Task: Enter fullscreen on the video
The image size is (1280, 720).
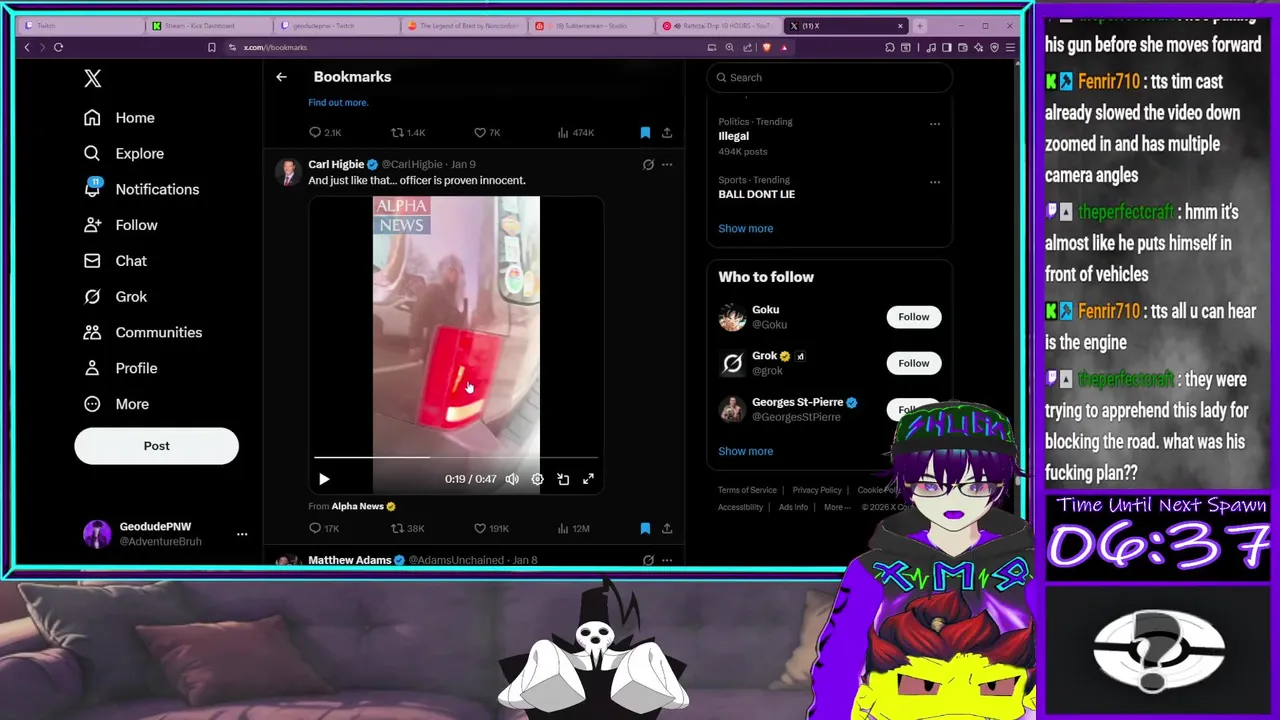Action: click(x=588, y=479)
